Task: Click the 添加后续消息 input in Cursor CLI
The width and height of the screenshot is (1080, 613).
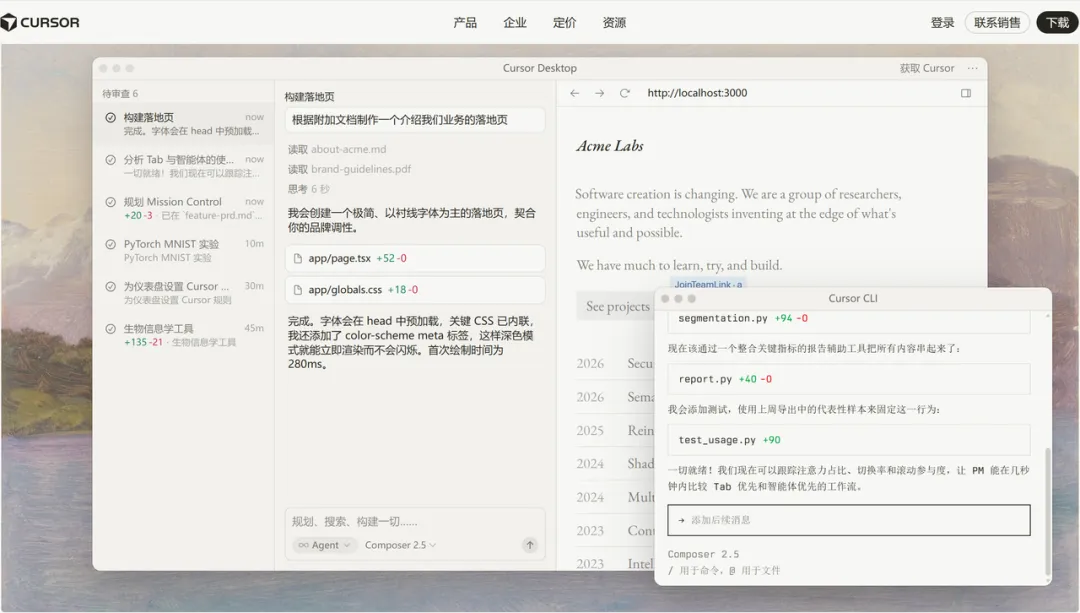Action: coord(849,520)
